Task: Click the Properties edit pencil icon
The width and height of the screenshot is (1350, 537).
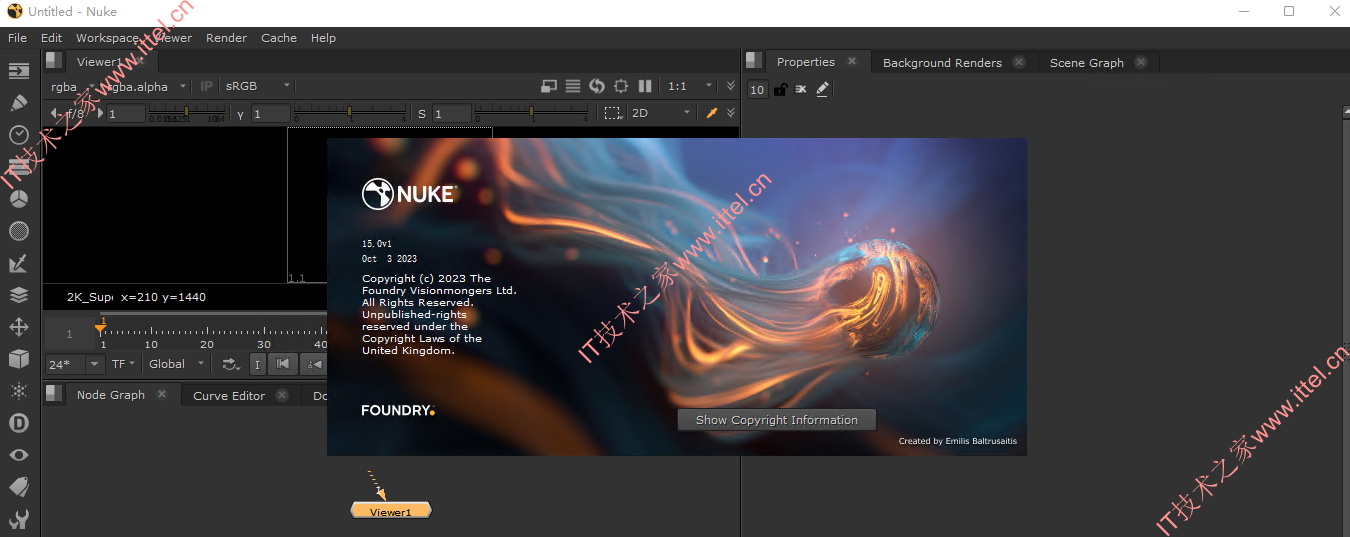Action: tap(822, 89)
